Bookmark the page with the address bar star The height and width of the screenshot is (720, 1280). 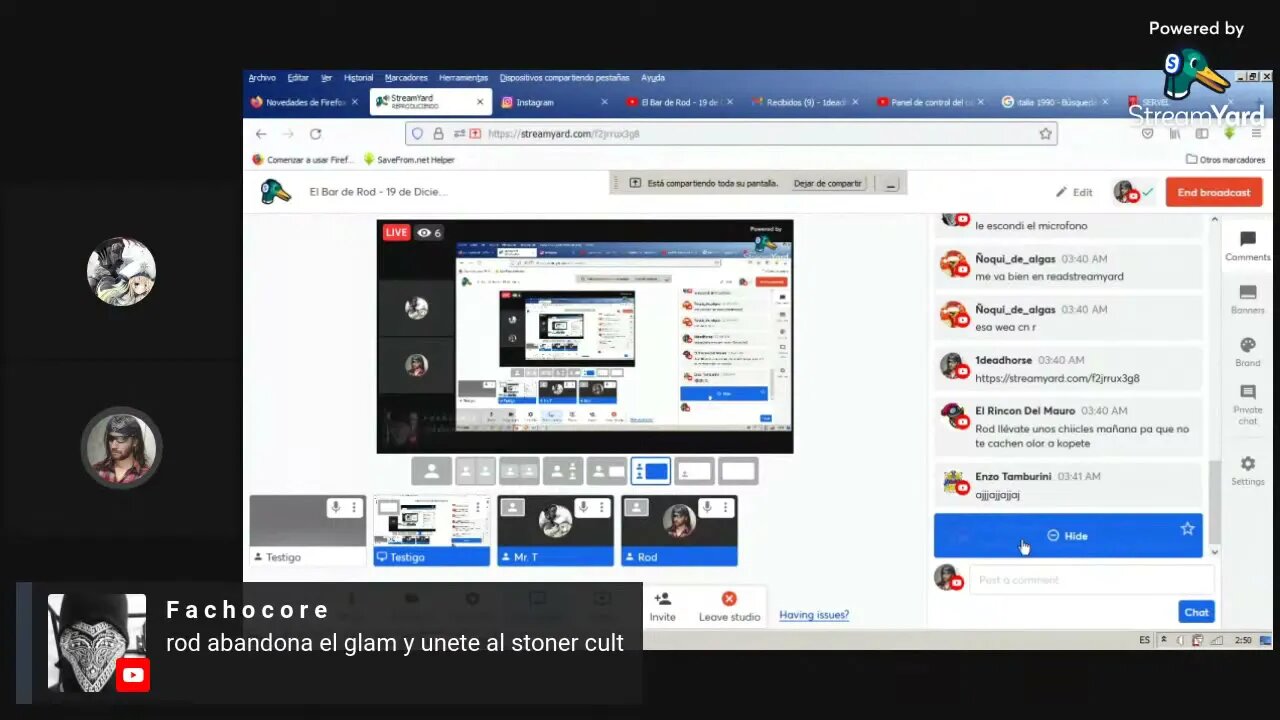(x=1045, y=134)
